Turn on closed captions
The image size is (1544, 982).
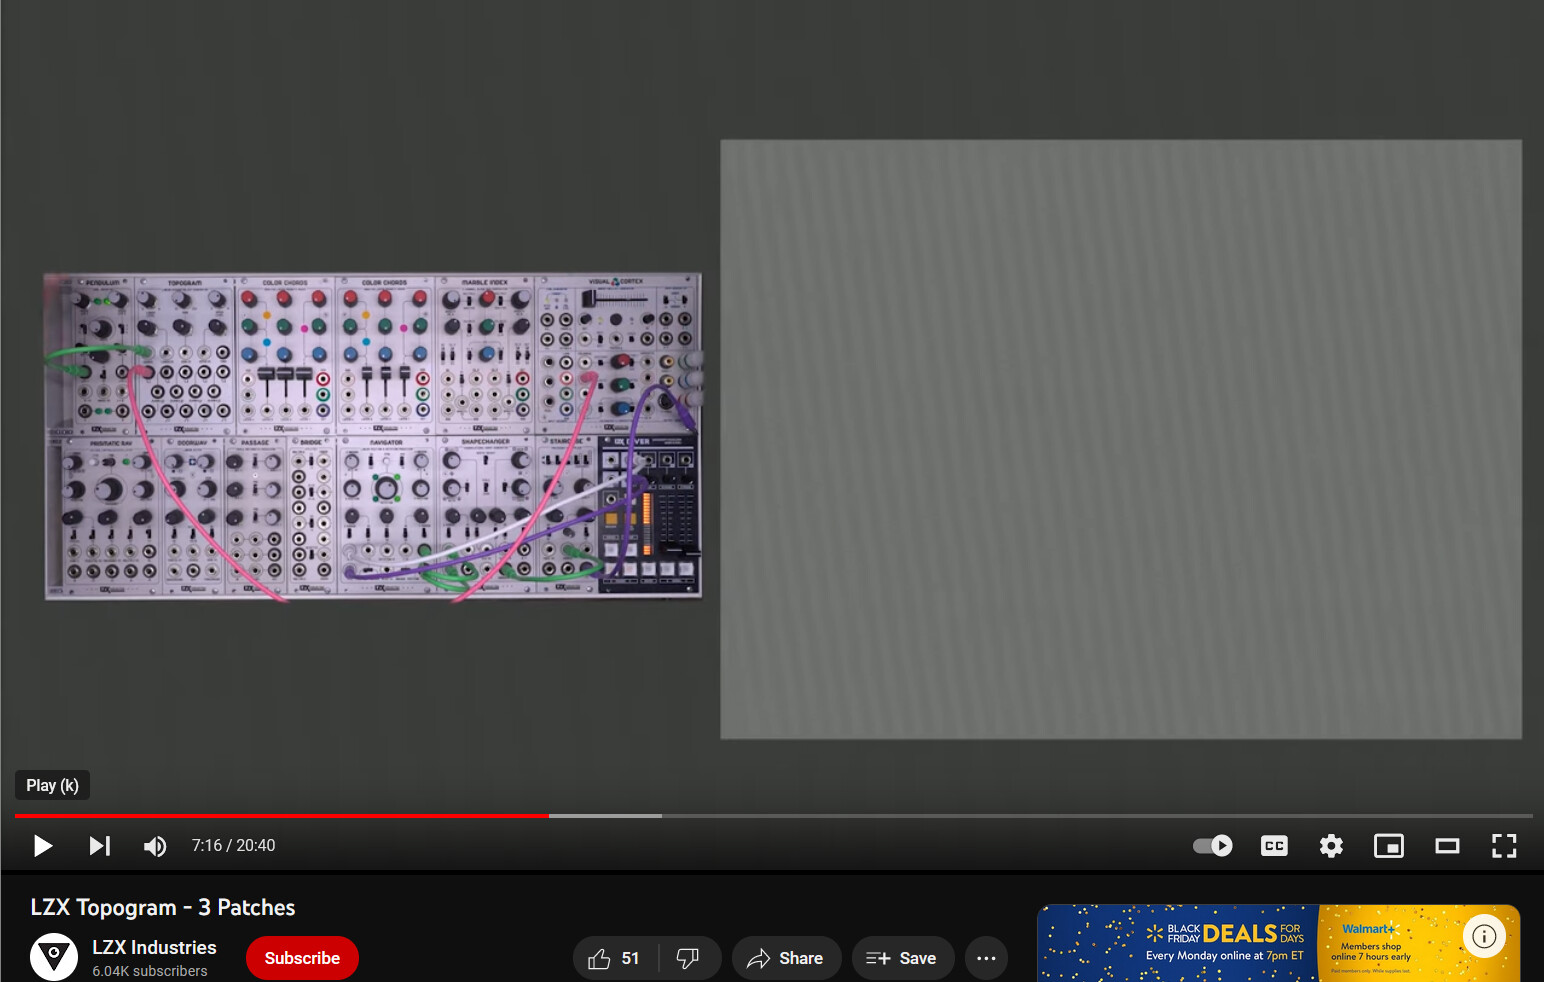1274,846
